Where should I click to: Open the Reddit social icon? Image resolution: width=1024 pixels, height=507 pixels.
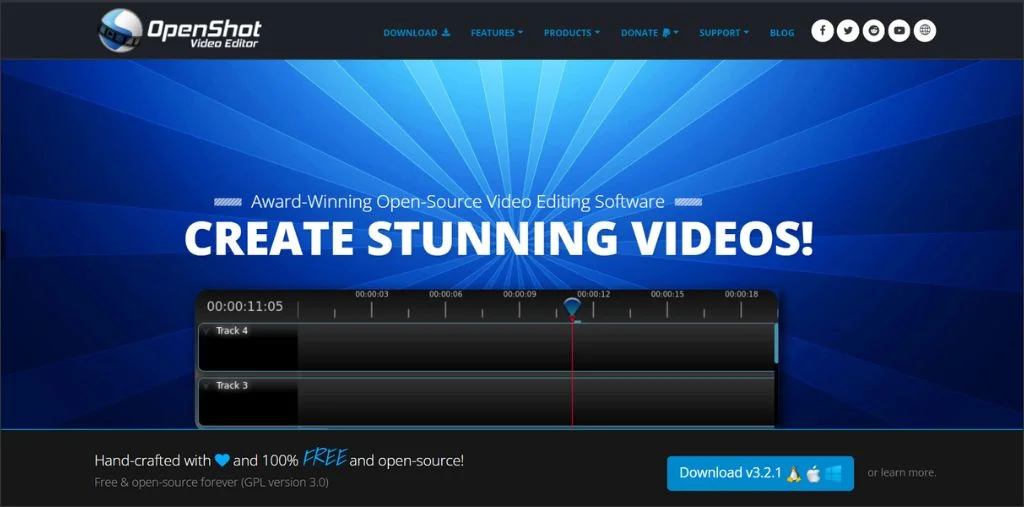click(x=873, y=31)
